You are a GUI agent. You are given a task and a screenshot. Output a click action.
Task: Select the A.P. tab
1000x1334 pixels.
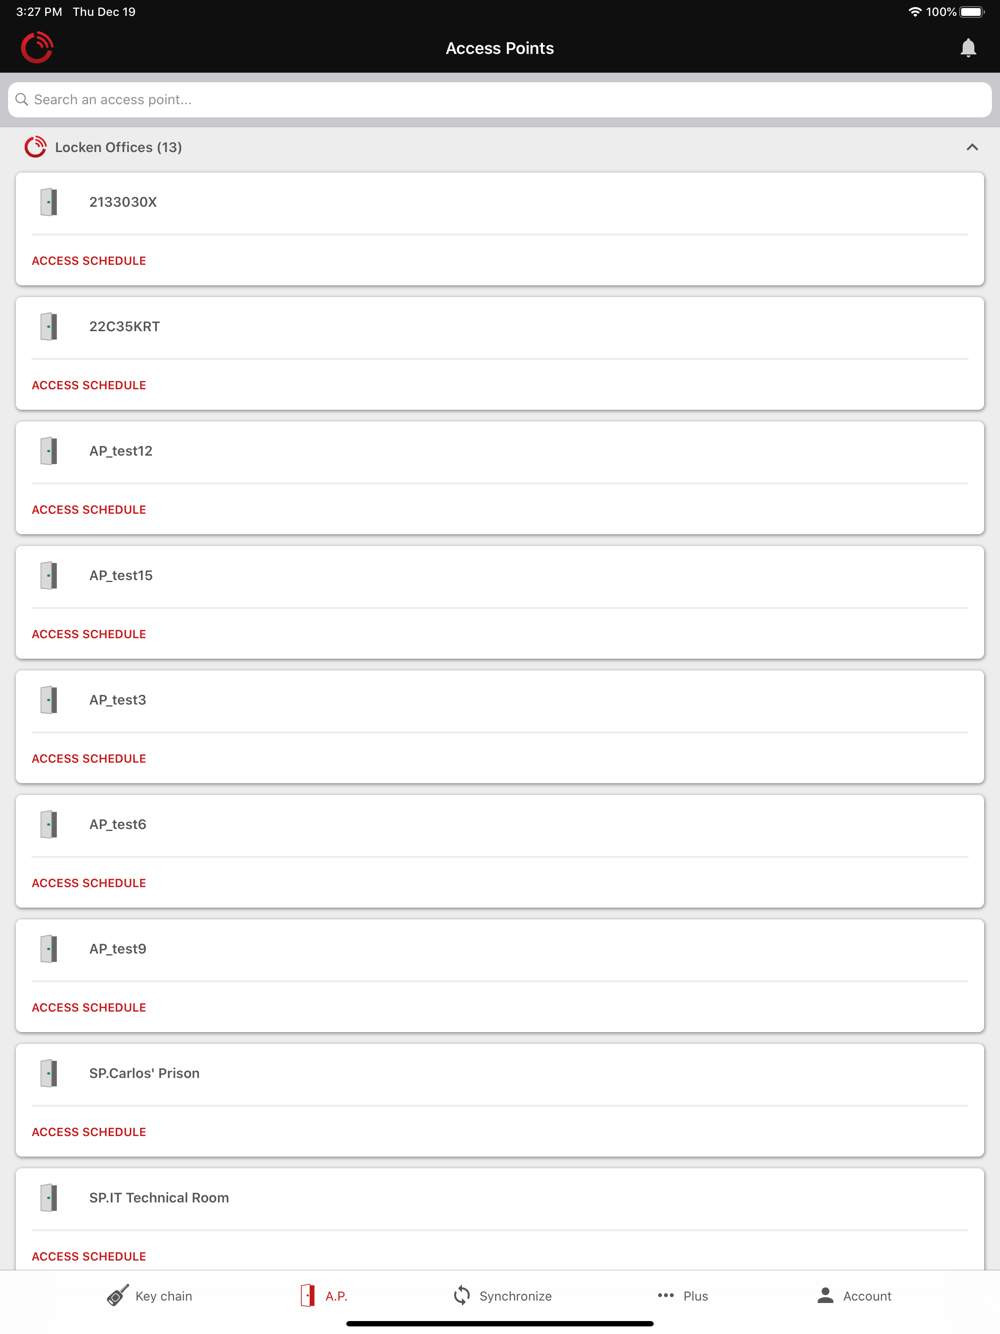tap(323, 1296)
